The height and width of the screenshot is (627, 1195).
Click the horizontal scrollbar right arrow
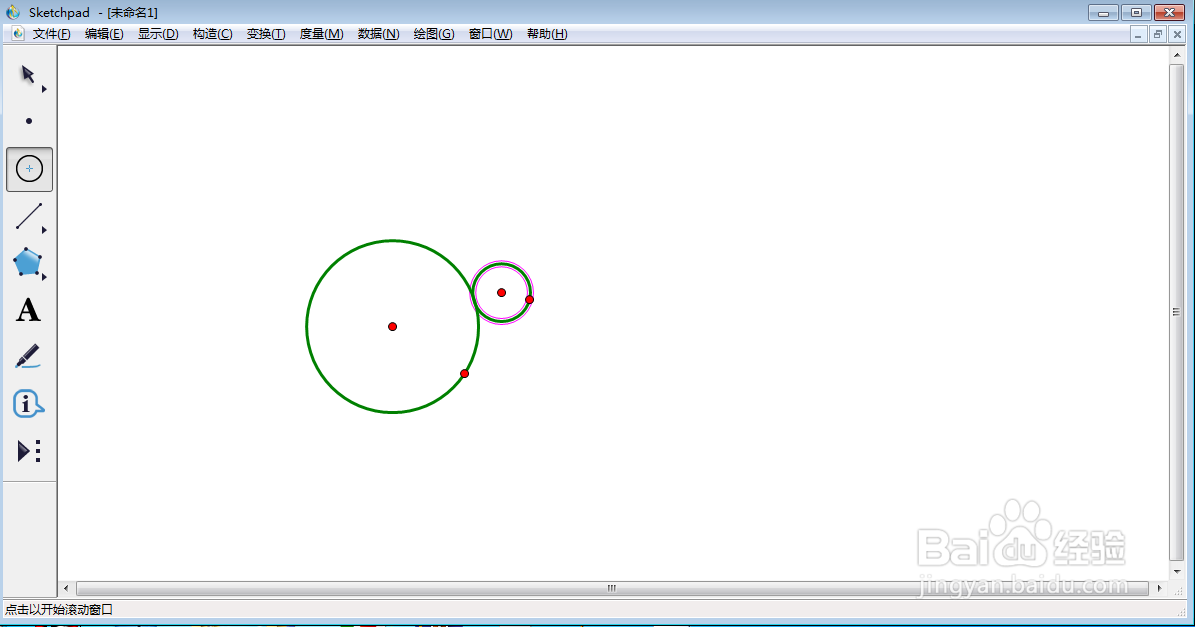coord(1159,588)
